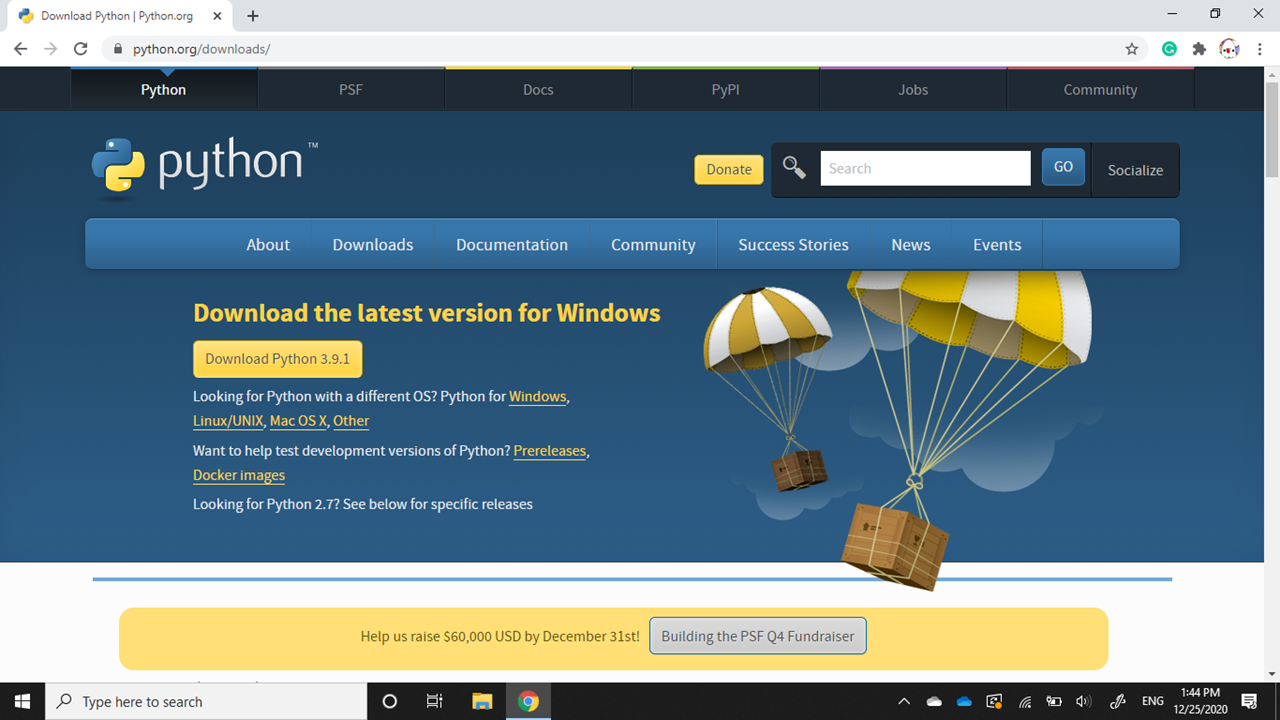This screenshot has width=1280, height=720.
Task: Switch to the PyPI top tab
Action: pyautogui.click(x=725, y=89)
